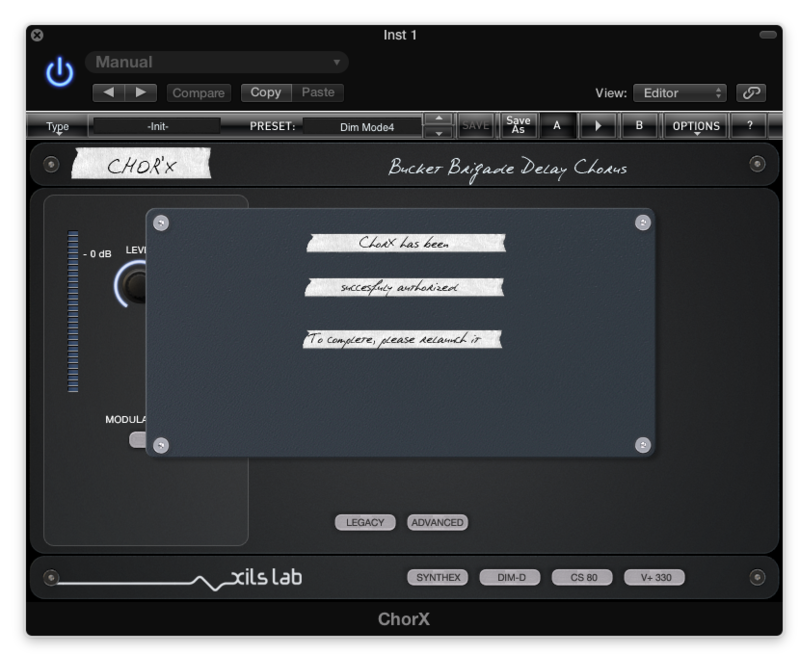Click the blue level meter bar

[x=73, y=311]
